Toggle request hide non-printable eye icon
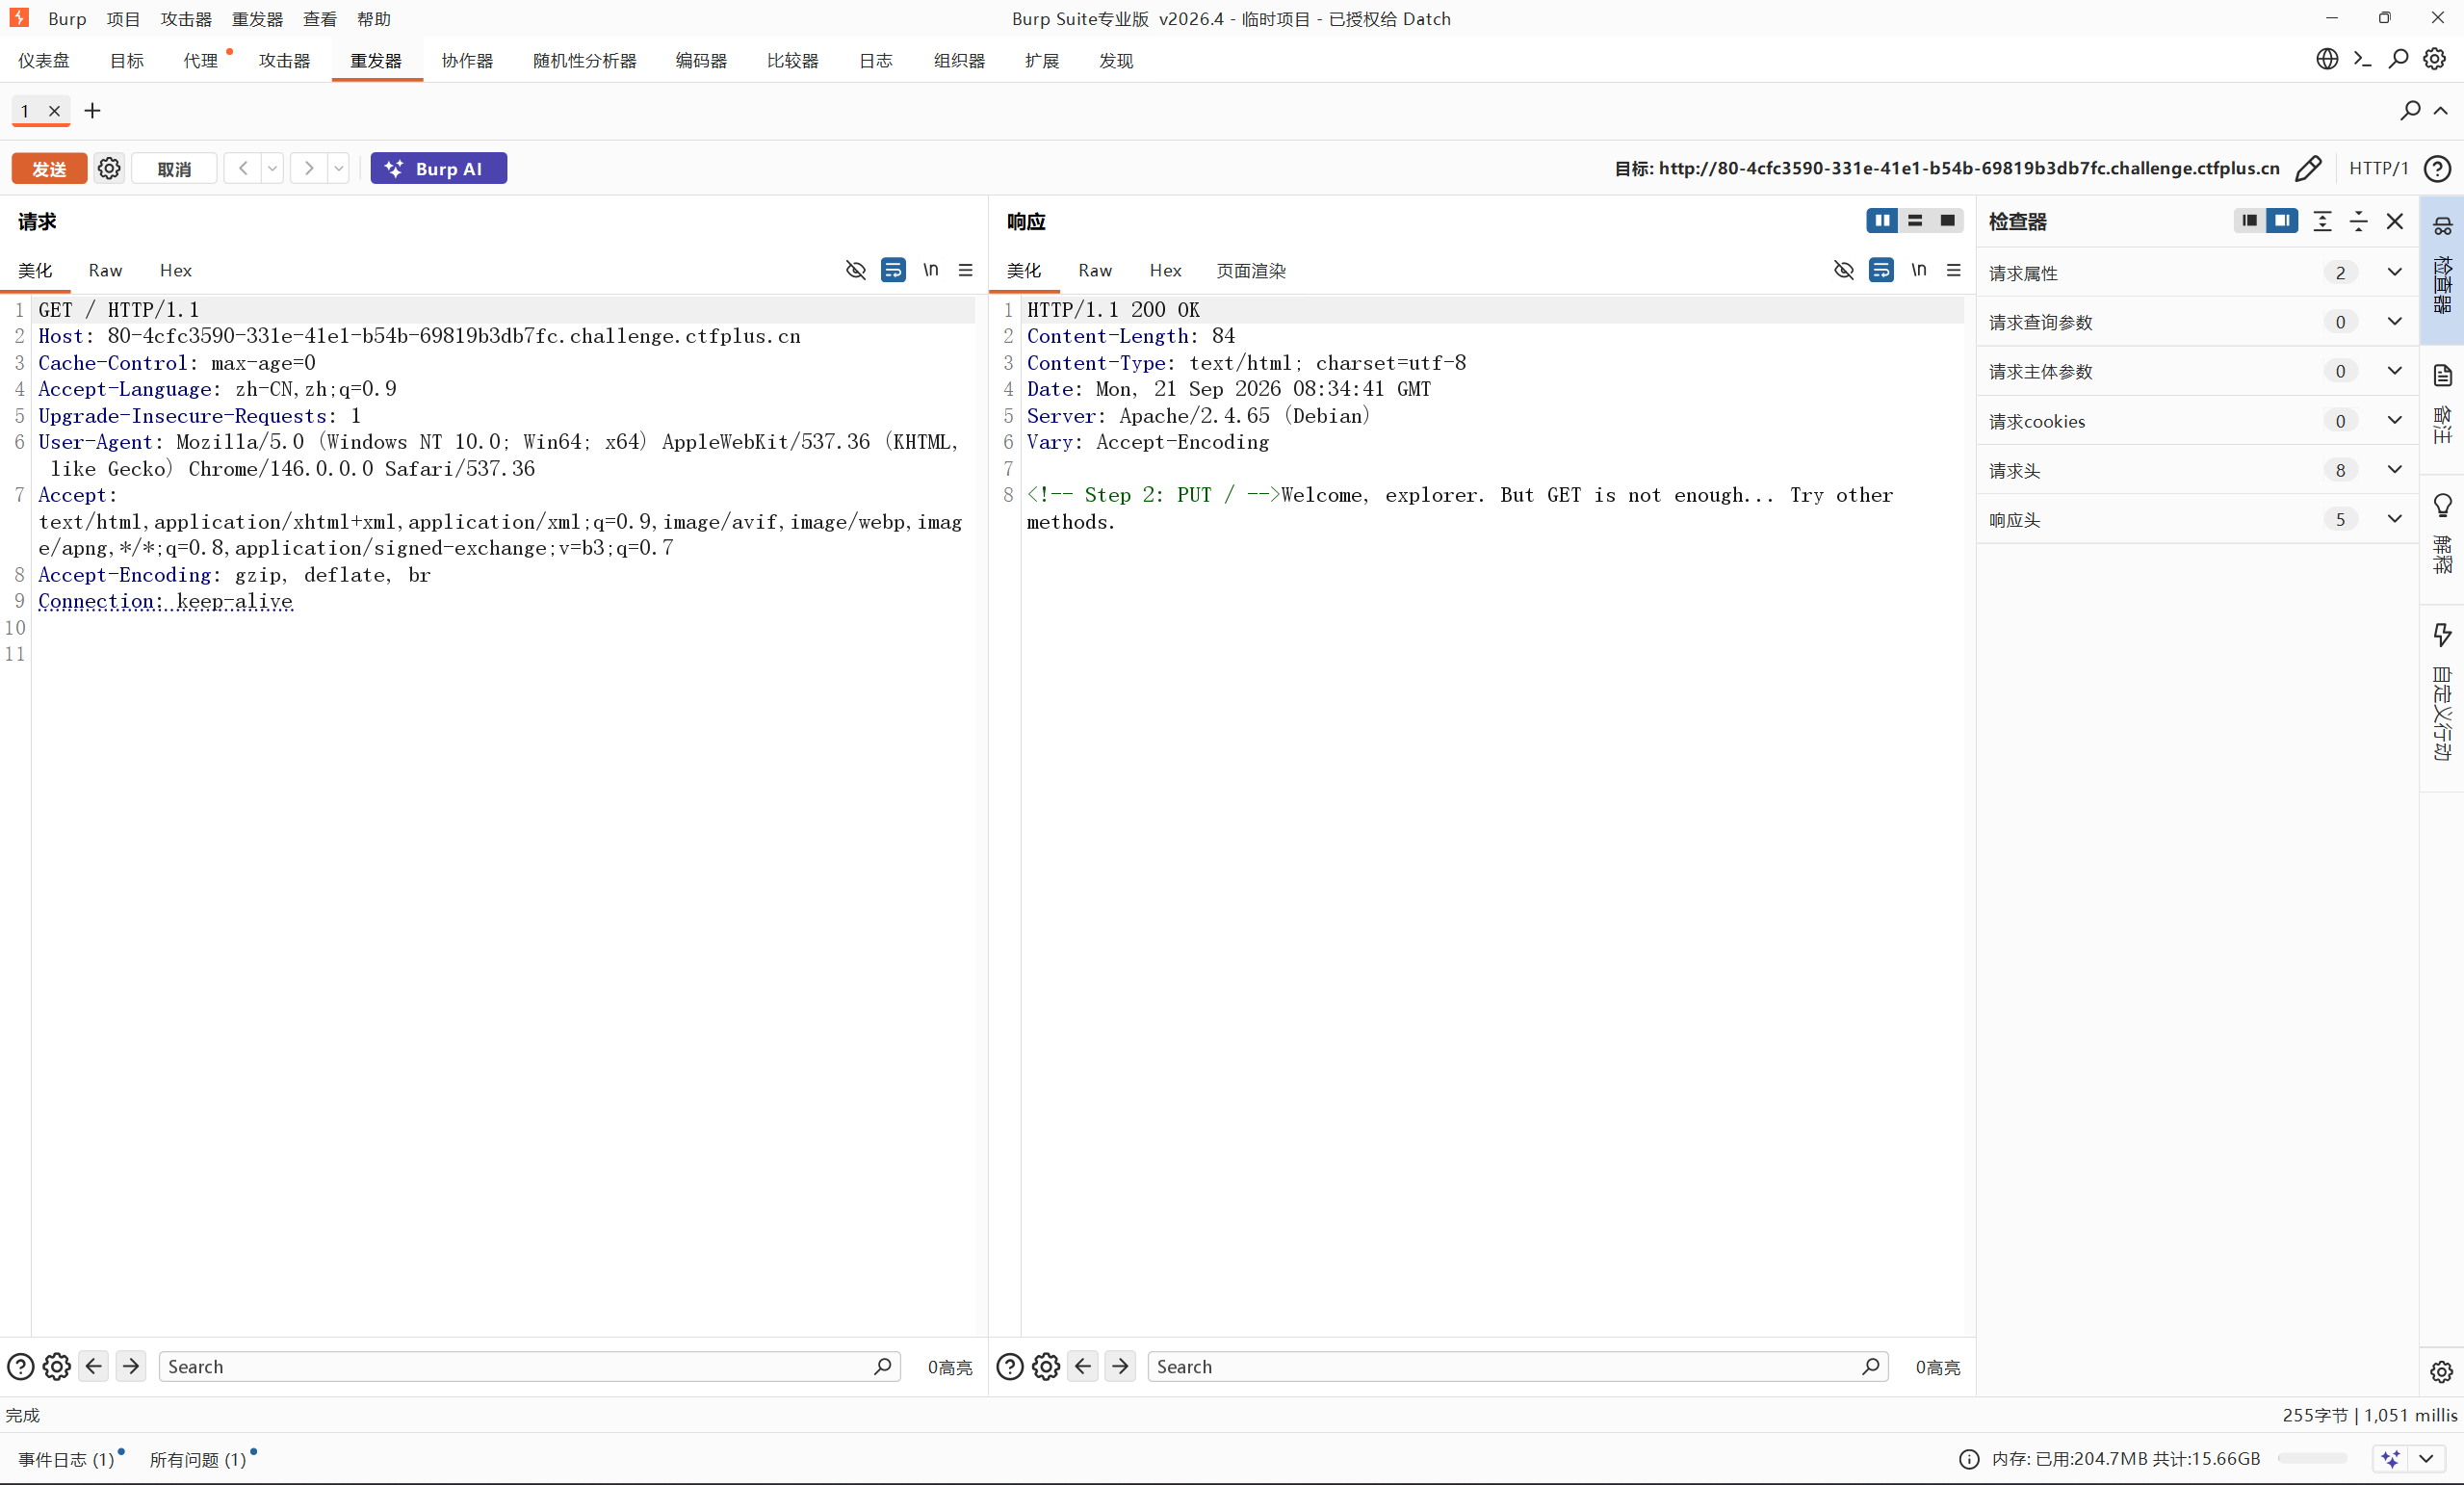 855,270
